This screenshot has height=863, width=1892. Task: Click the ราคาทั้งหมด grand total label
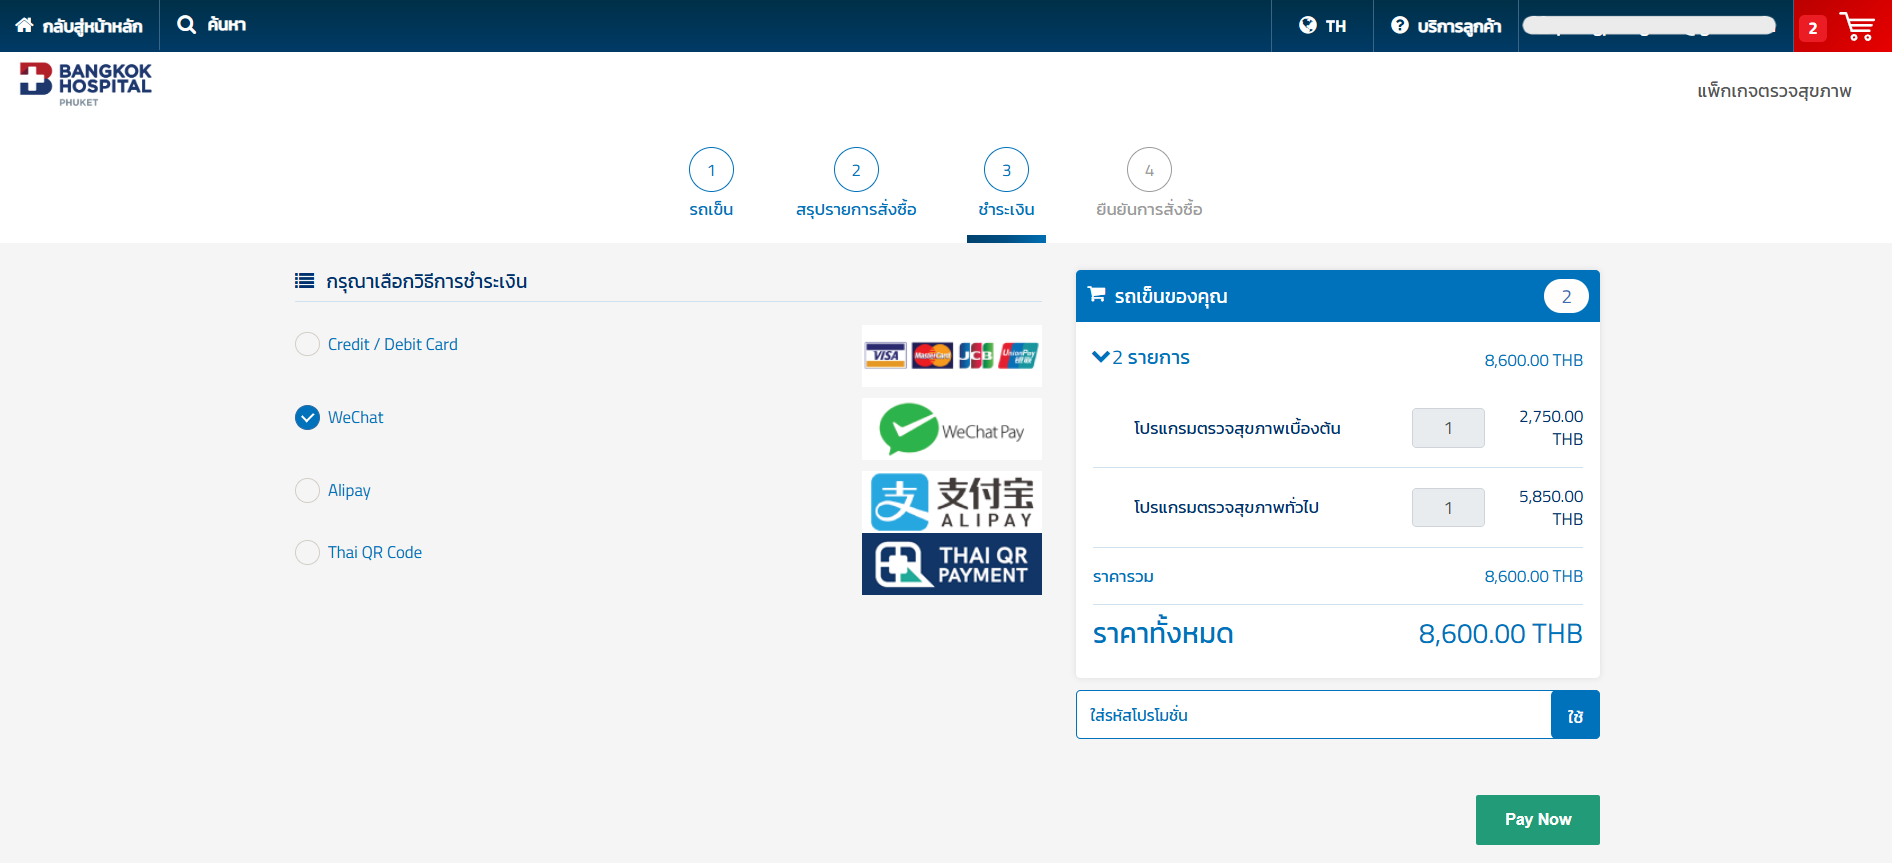click(x=1163, y=633)
